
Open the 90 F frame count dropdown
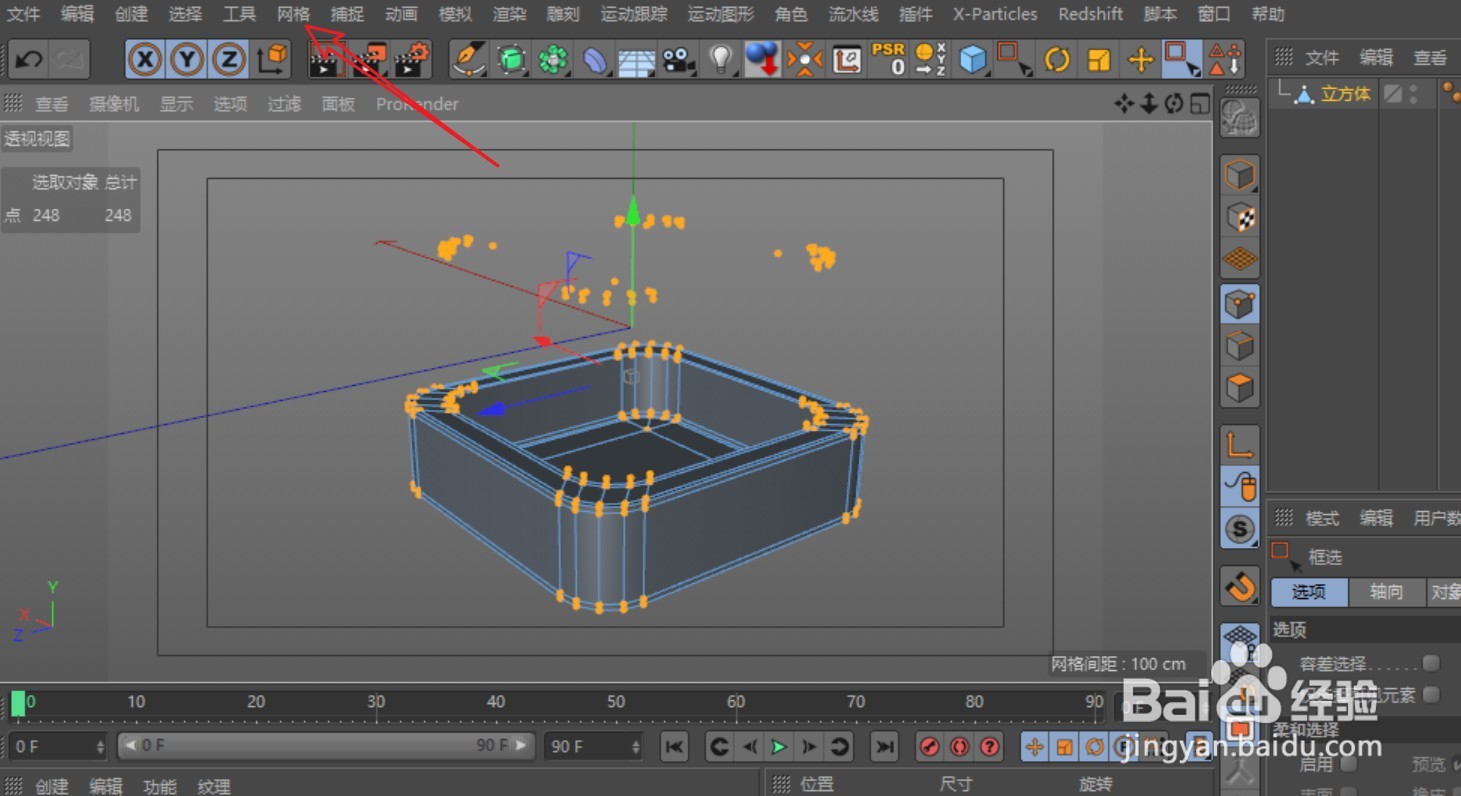636,746
